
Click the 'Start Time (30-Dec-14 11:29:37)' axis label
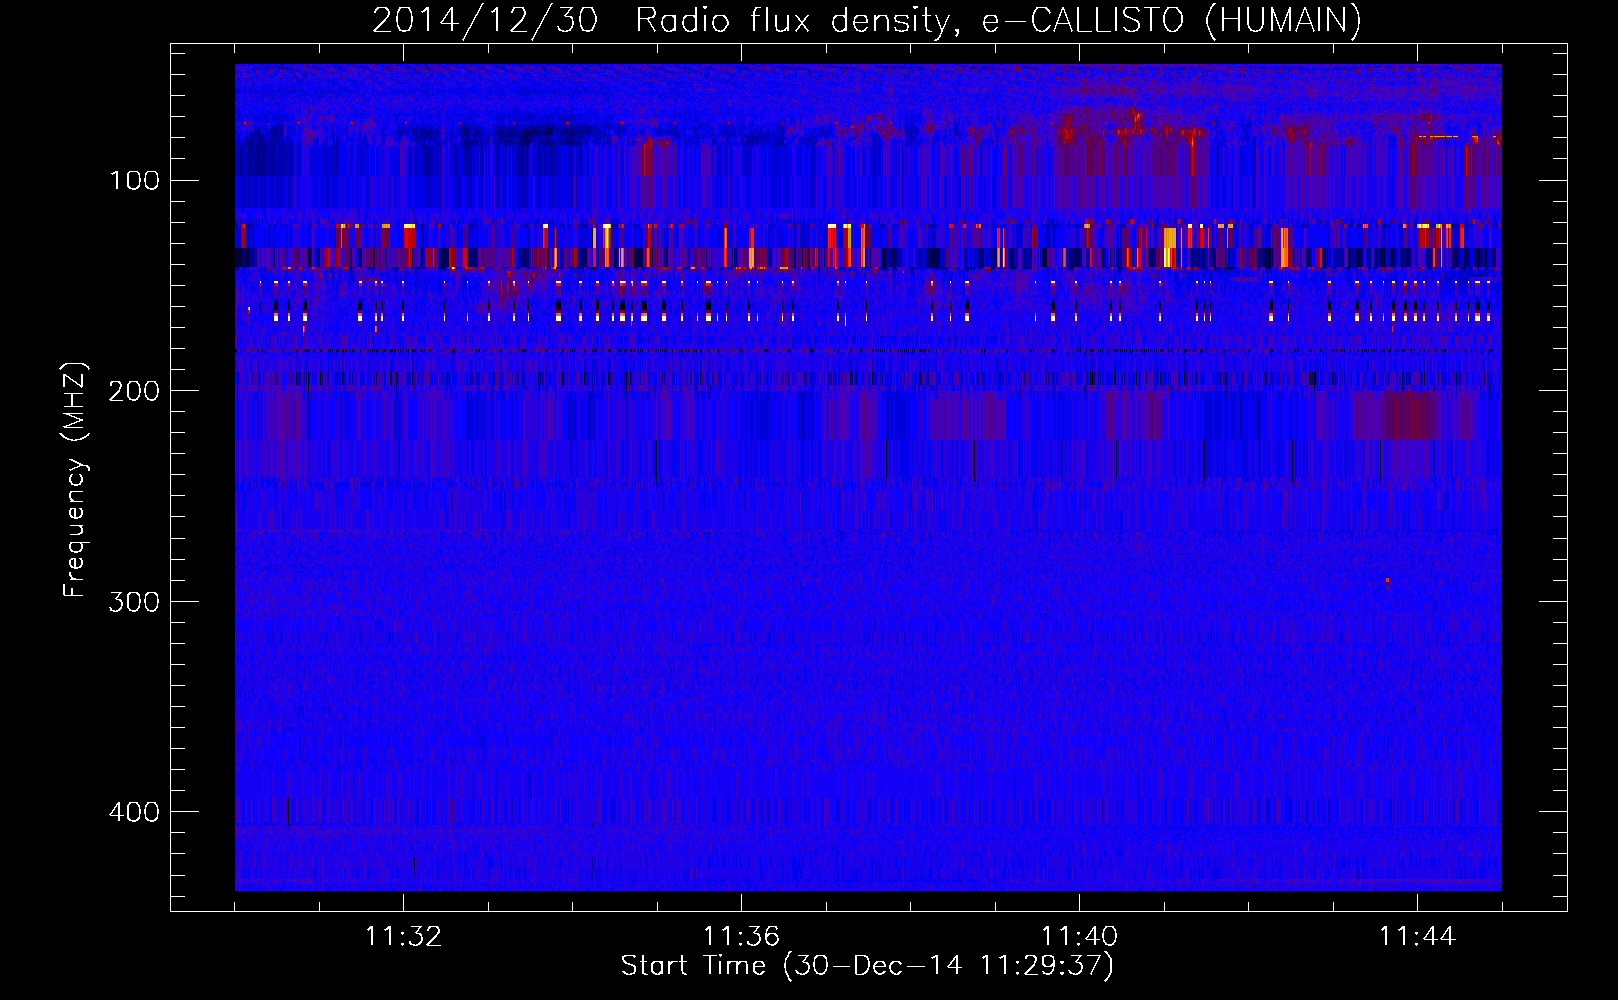867,966
